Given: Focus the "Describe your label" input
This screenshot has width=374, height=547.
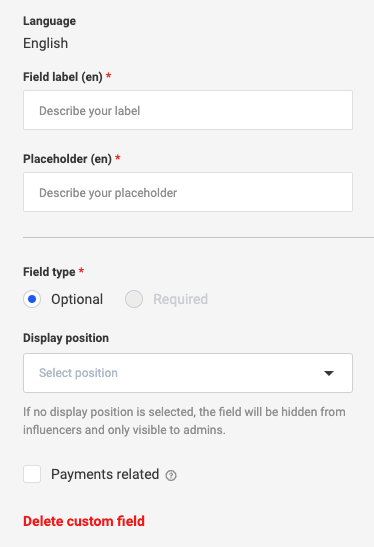Looking at the screenshot, I should tap(188, 110).
